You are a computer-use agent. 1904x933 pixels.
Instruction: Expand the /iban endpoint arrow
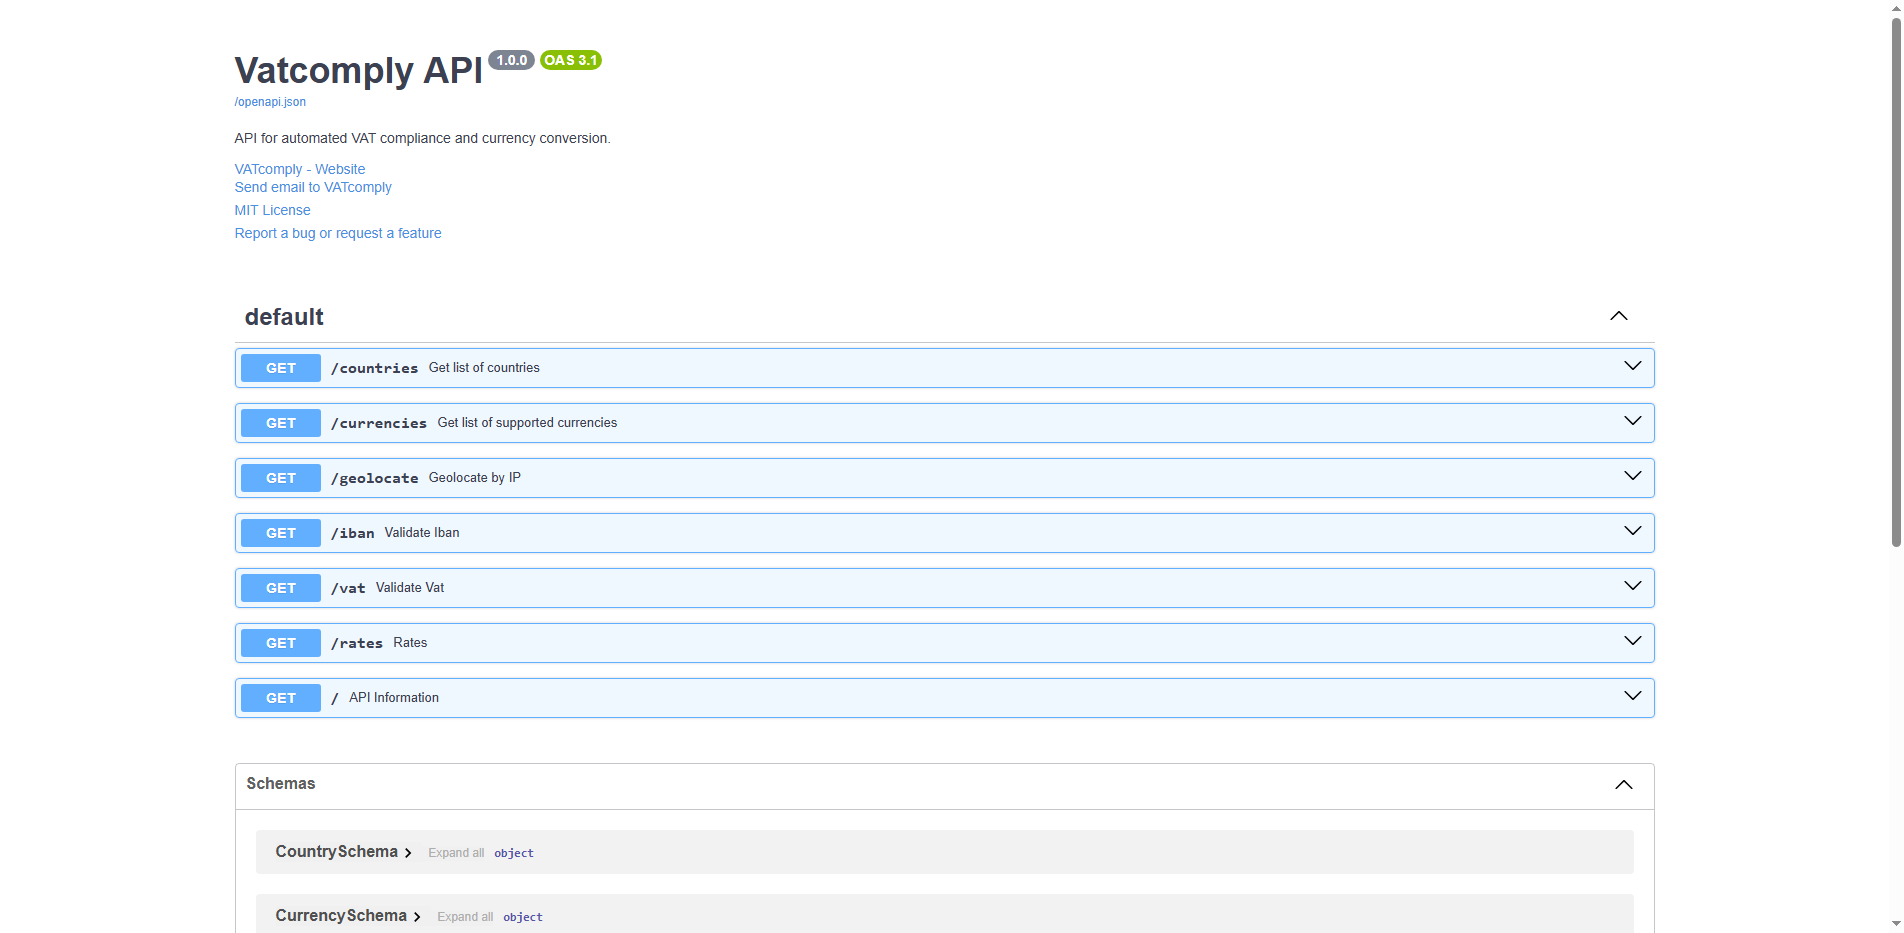[x=1632, y=531]
